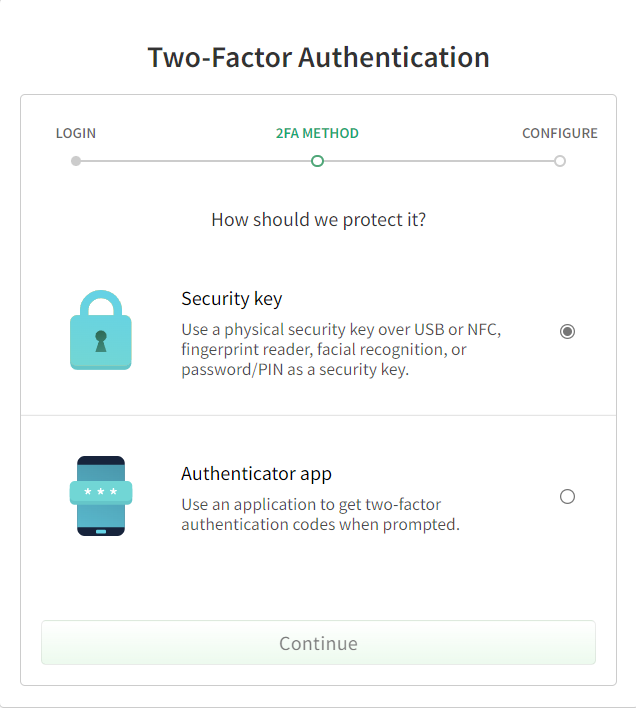Click progress line between LOGIN and 2FA METHOD
Viewport: 636px width, 708px height.
tap(196, 160)
